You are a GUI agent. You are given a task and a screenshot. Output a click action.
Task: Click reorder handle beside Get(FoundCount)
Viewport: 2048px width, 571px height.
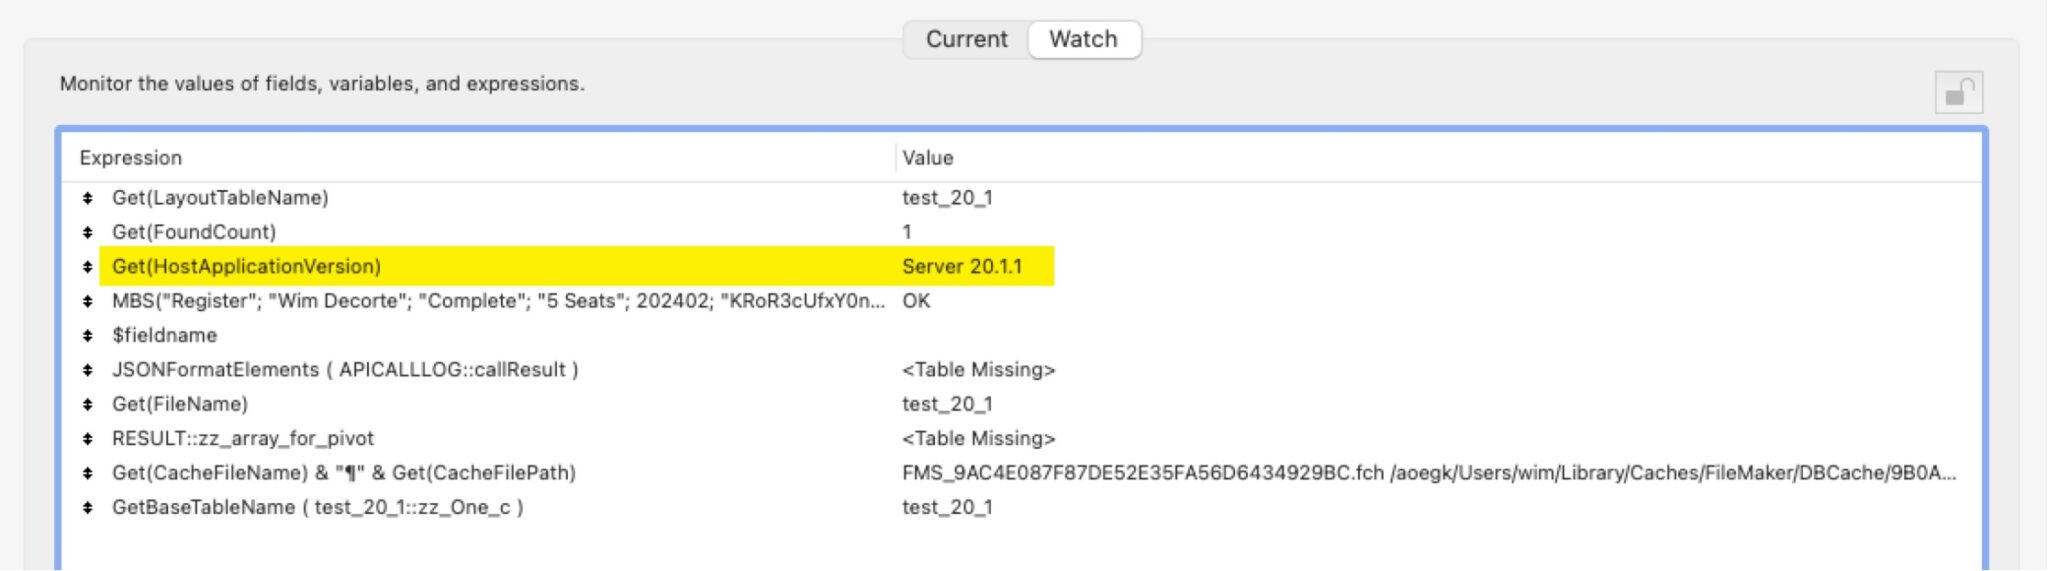point(88,232)
